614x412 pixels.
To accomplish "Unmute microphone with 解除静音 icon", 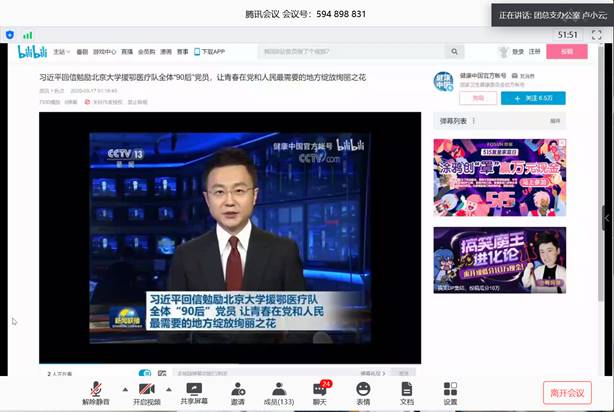I will pyautogui.click(x=96, y=391).
